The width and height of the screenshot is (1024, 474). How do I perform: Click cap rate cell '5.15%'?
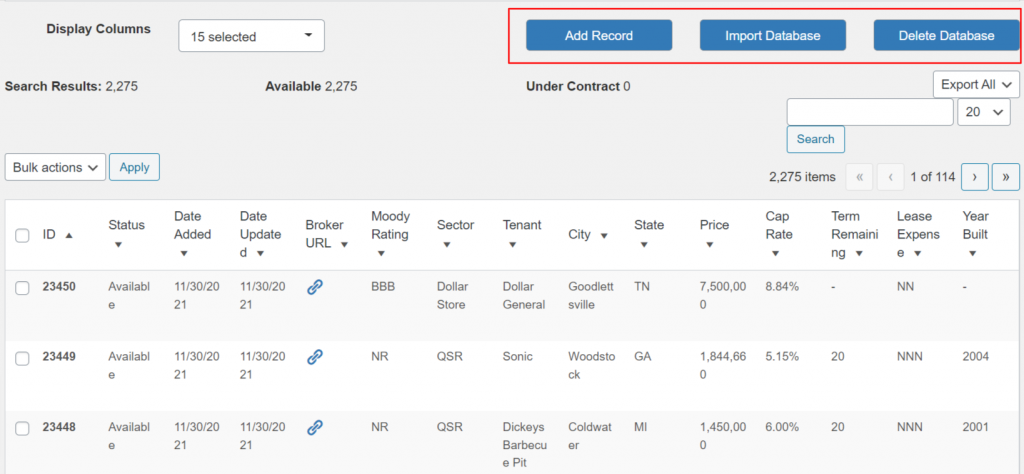point(782,356)
